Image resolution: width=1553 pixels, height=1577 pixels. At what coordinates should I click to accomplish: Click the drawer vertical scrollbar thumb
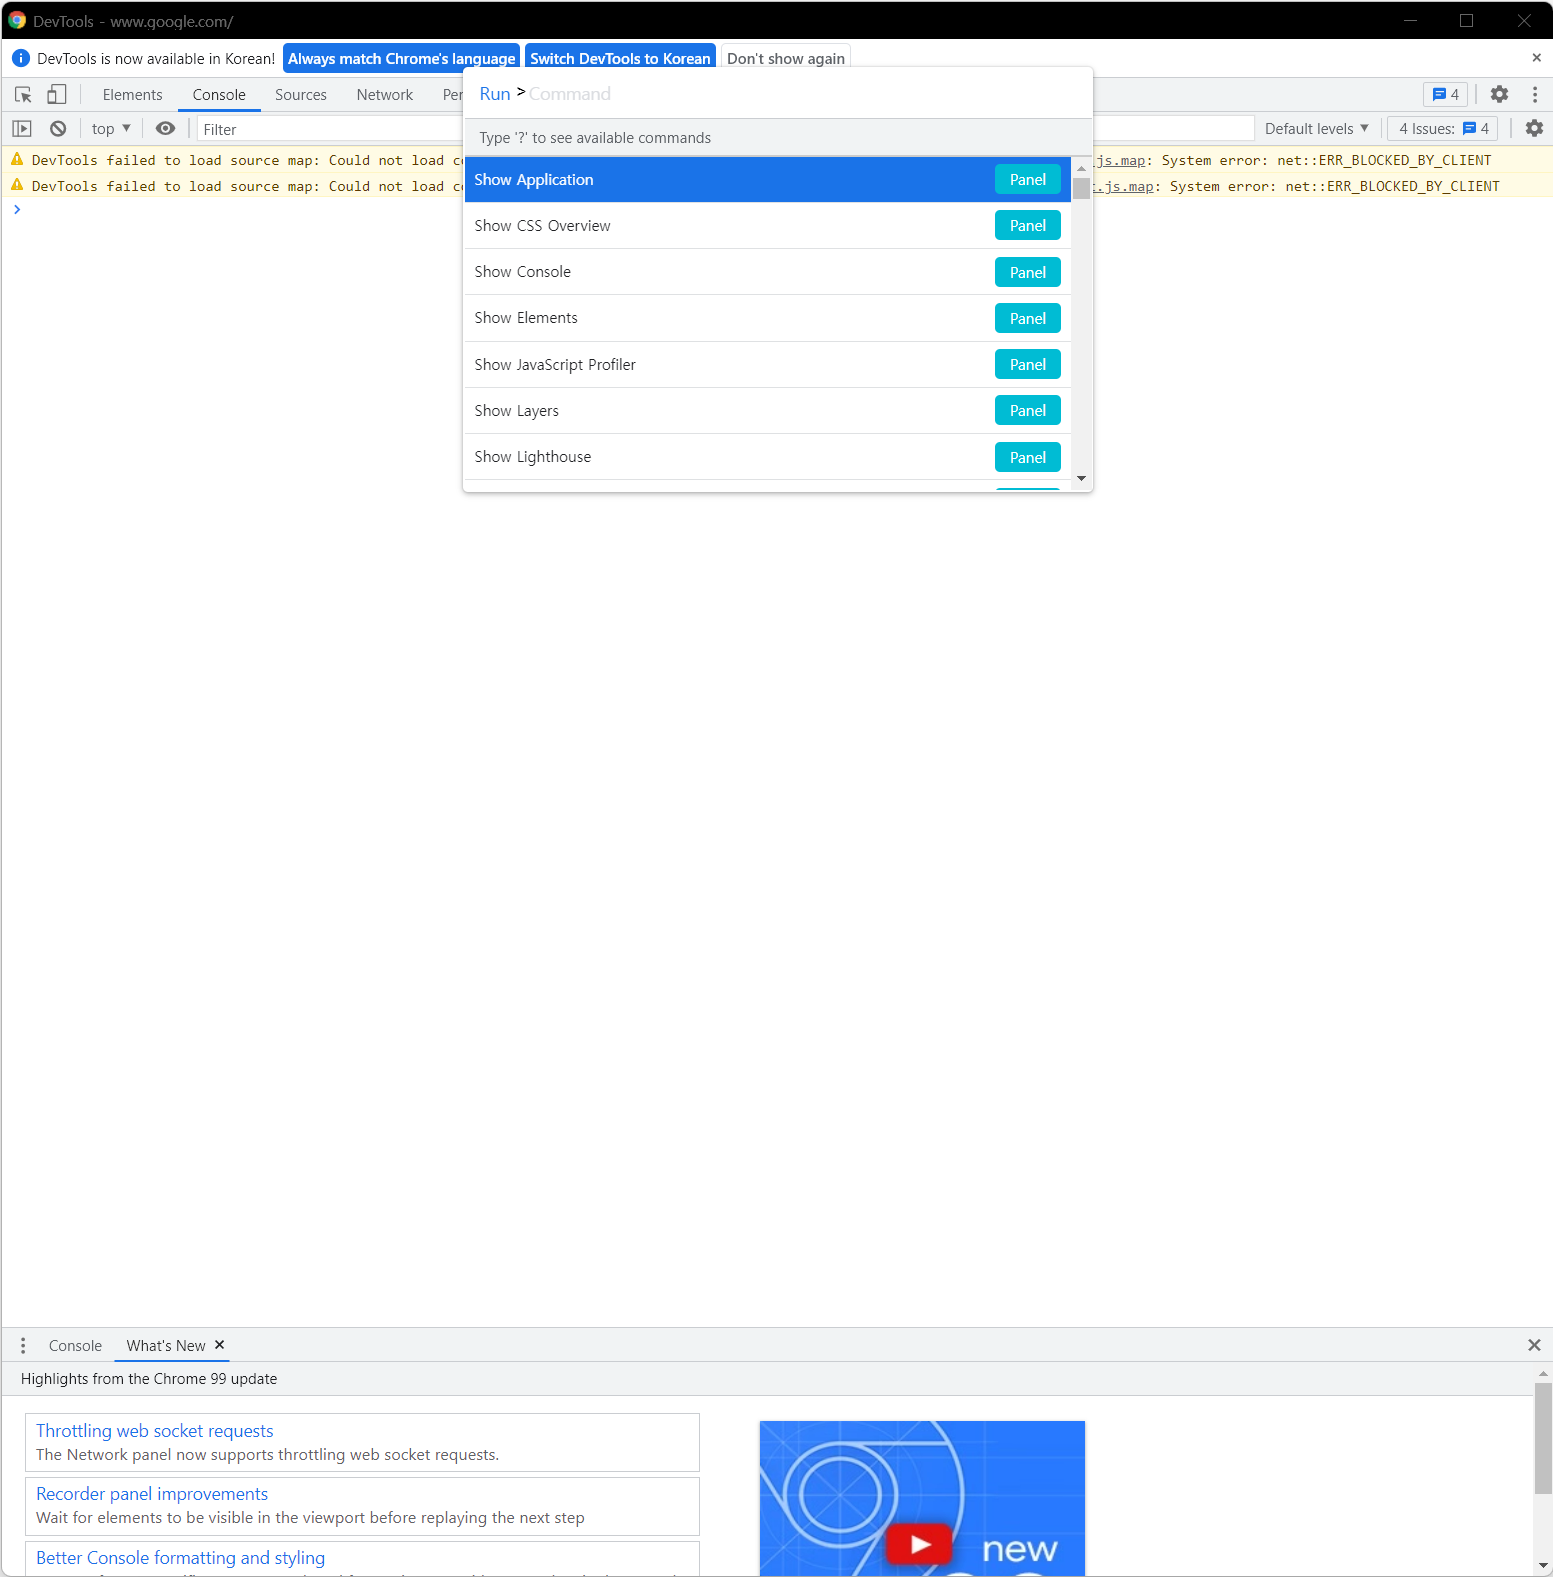pyautogui.click(x=1544, y=1438)
